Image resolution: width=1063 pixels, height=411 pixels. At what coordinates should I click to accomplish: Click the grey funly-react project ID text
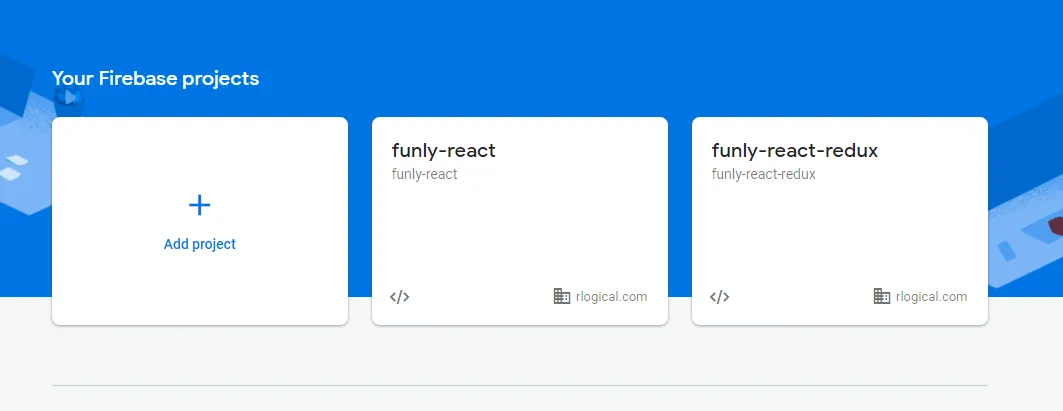(424, 174)
